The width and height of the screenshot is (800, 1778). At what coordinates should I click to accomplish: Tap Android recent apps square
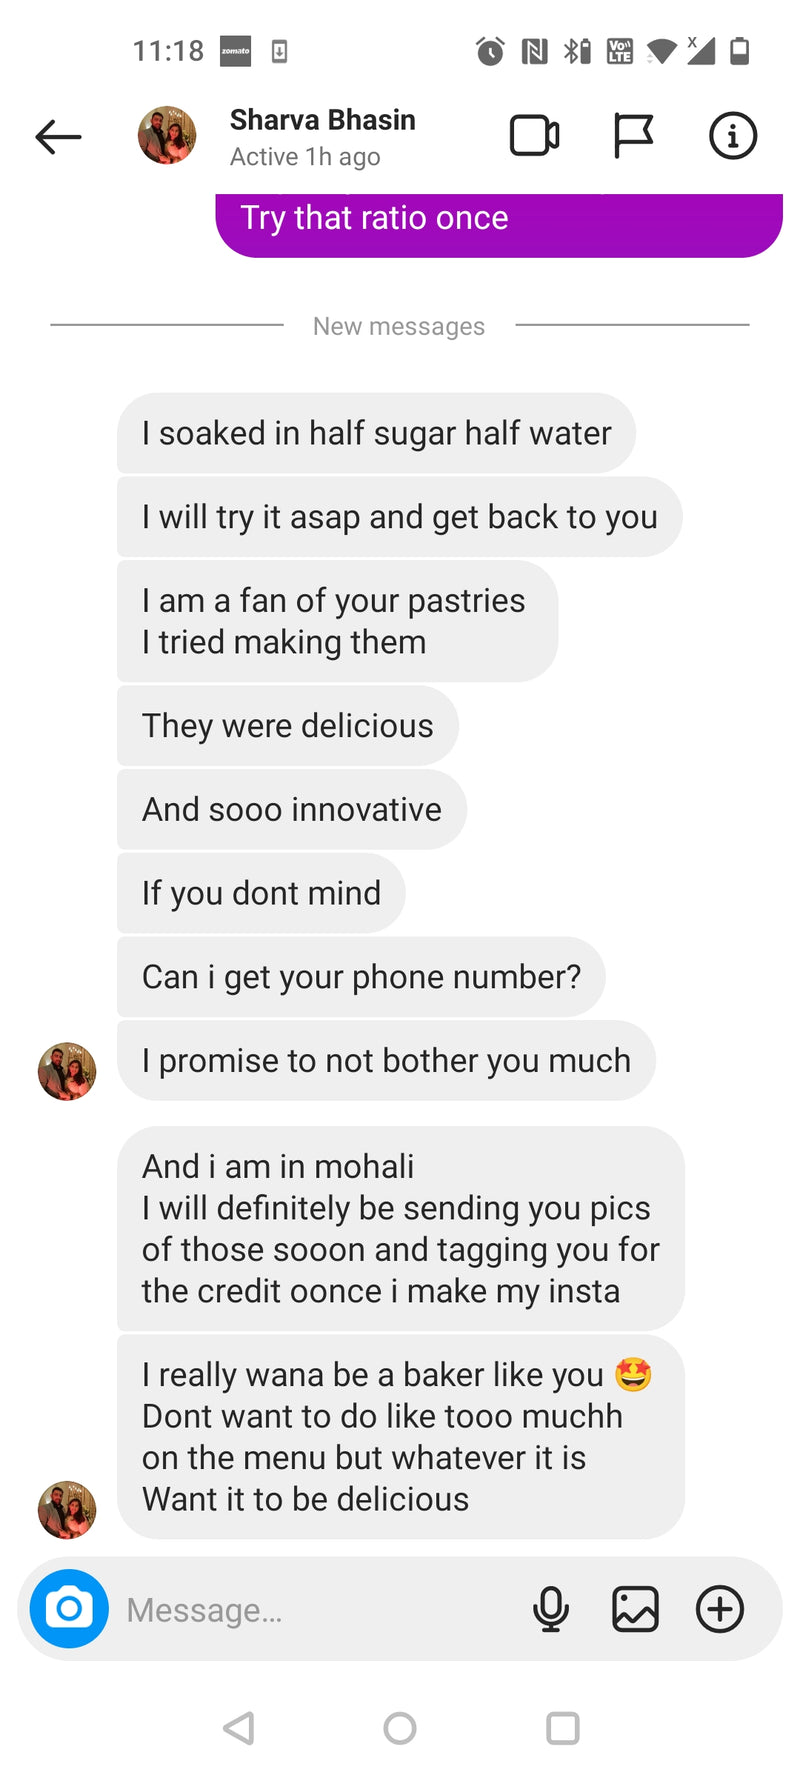pos(562,1727)
